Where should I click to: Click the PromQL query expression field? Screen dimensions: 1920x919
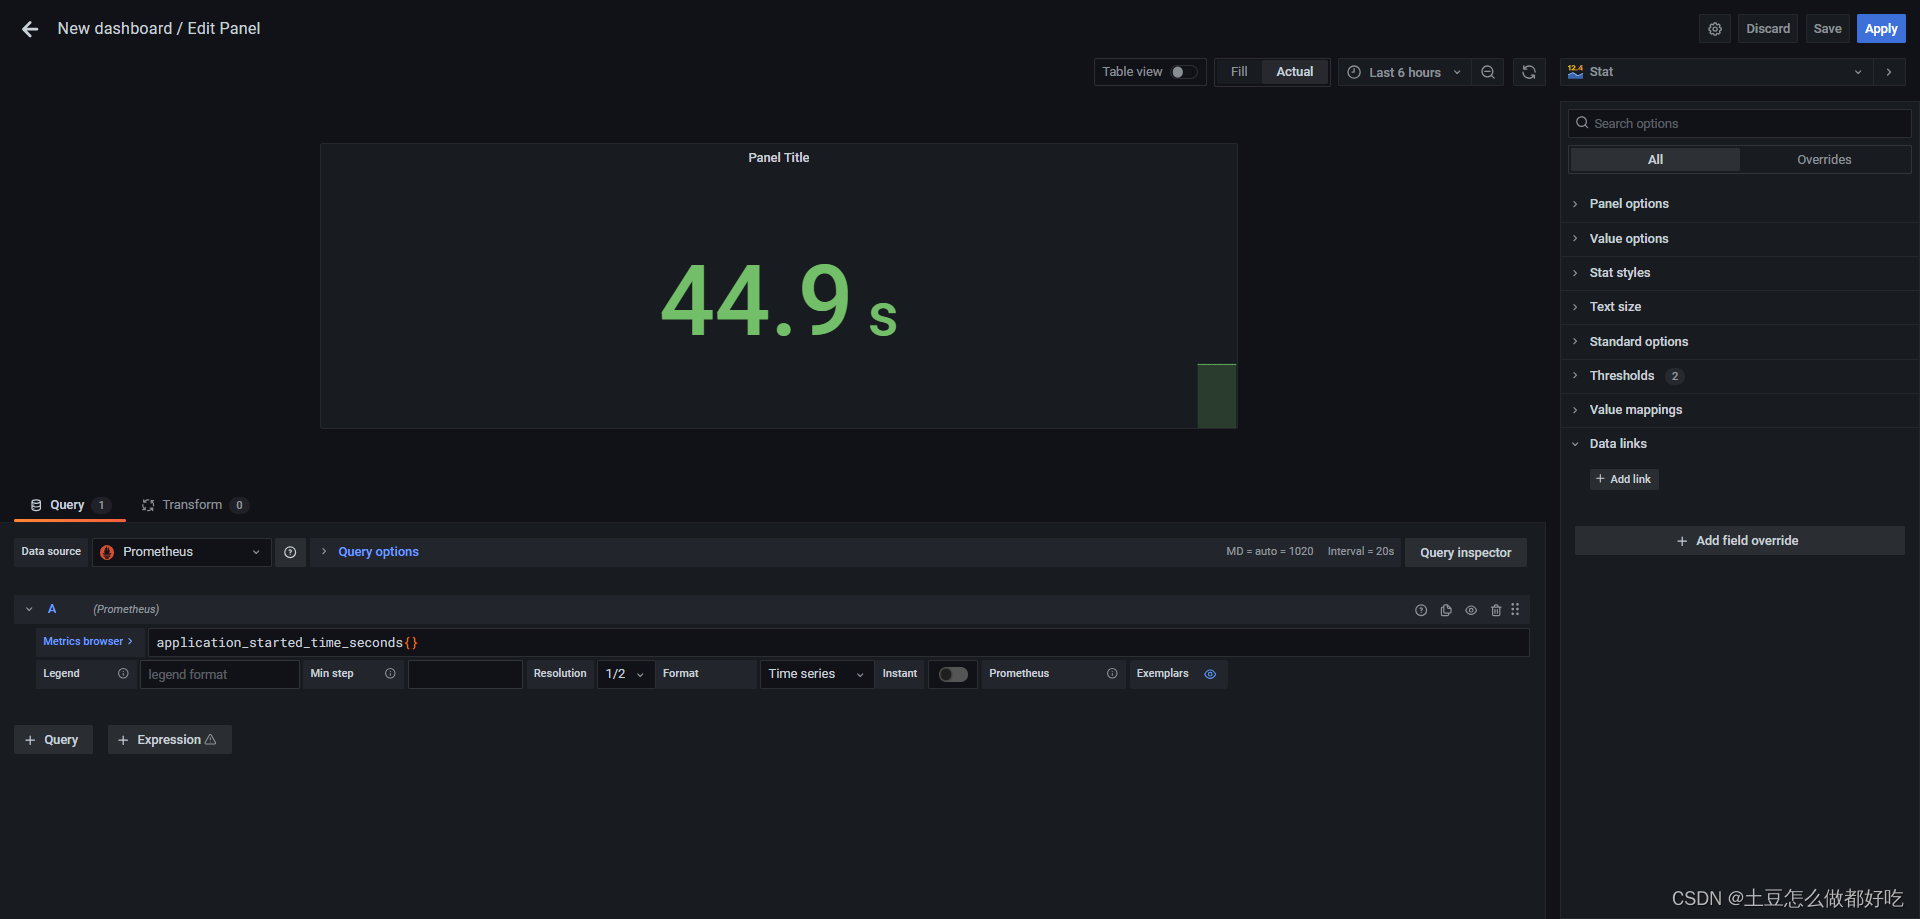tap(838, 643)
